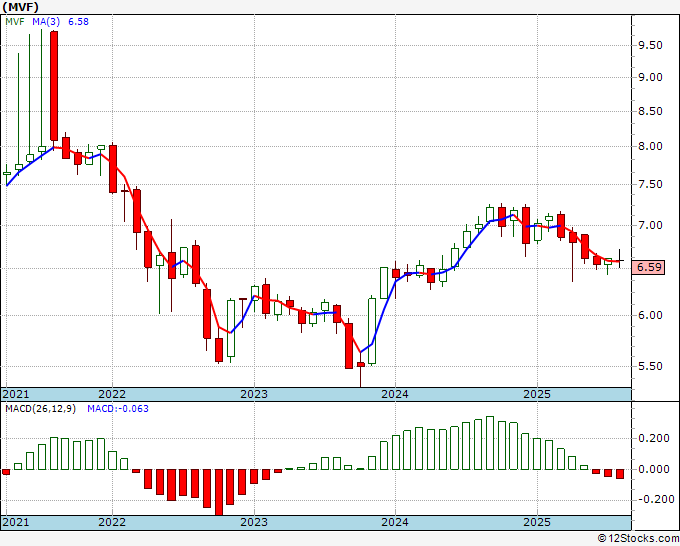Click the current price tag 6.59
The image size is (680, 546).
[648, 267]
